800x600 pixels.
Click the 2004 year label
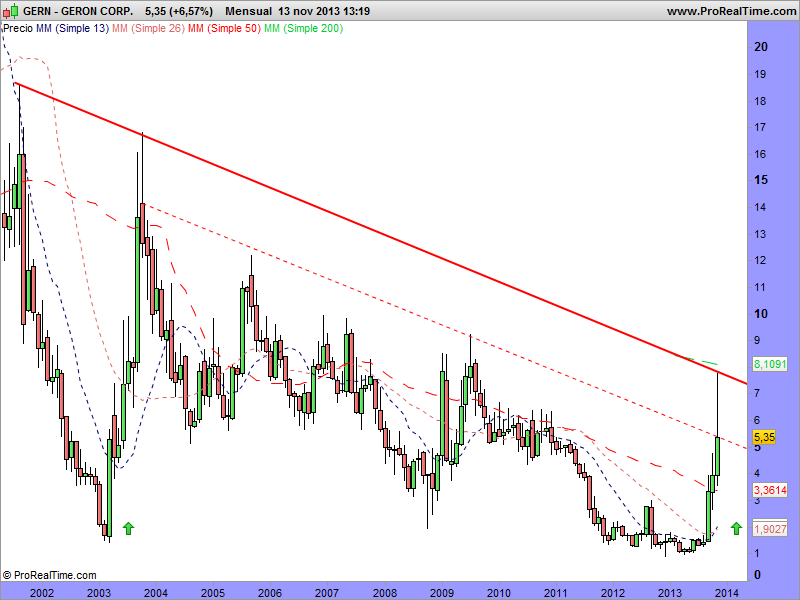point(156,592)
